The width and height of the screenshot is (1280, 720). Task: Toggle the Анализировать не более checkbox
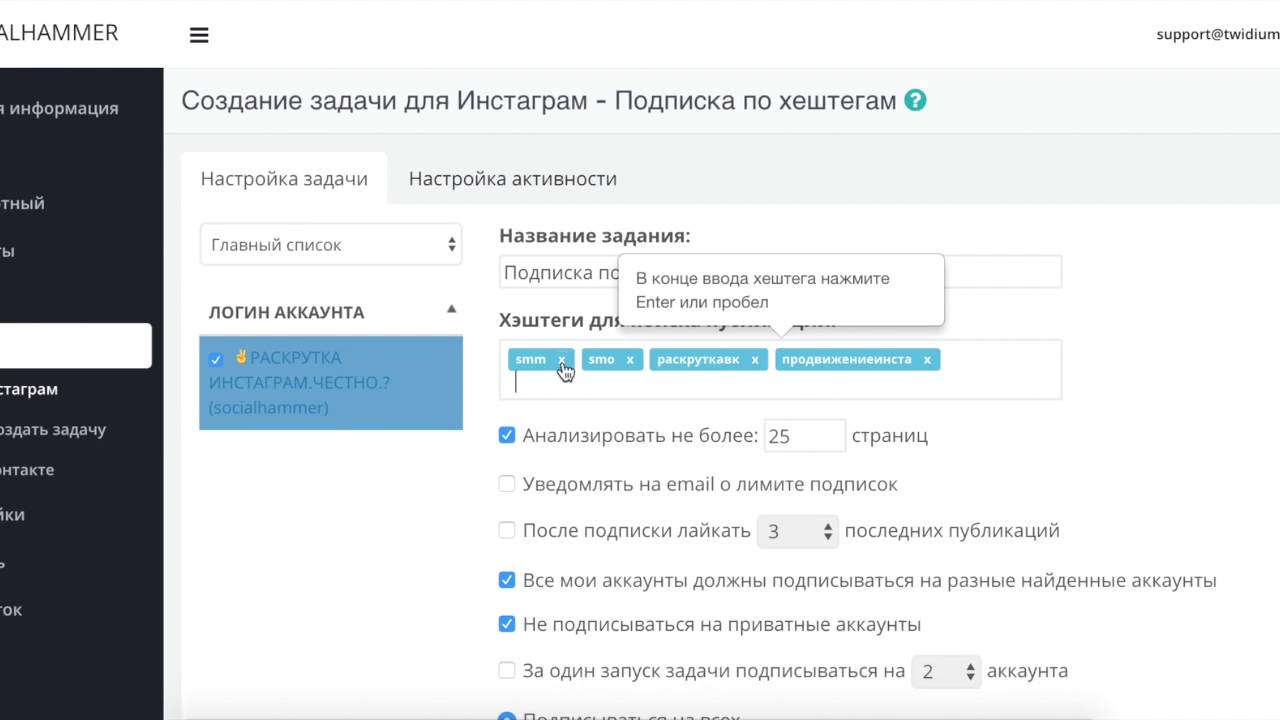507,435
